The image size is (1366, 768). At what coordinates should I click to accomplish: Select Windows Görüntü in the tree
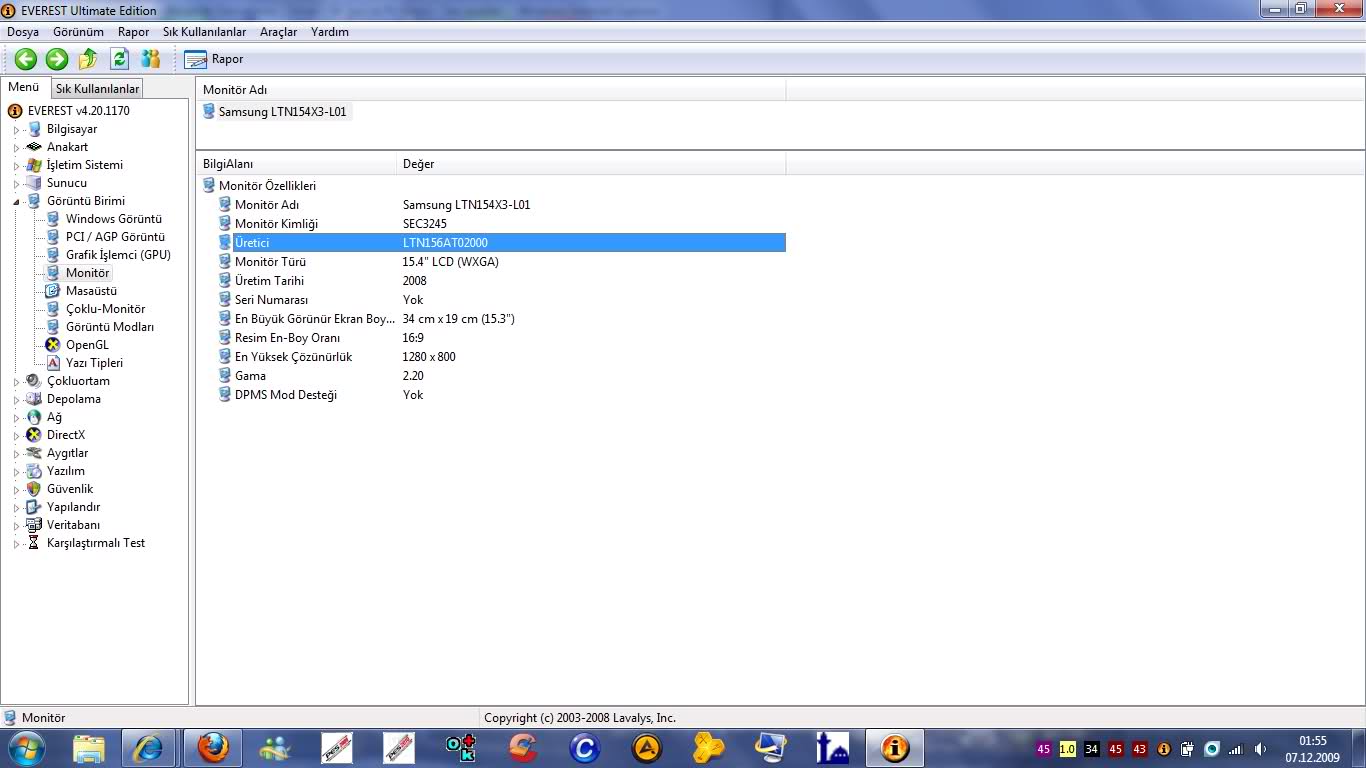(x=114, y=219)
